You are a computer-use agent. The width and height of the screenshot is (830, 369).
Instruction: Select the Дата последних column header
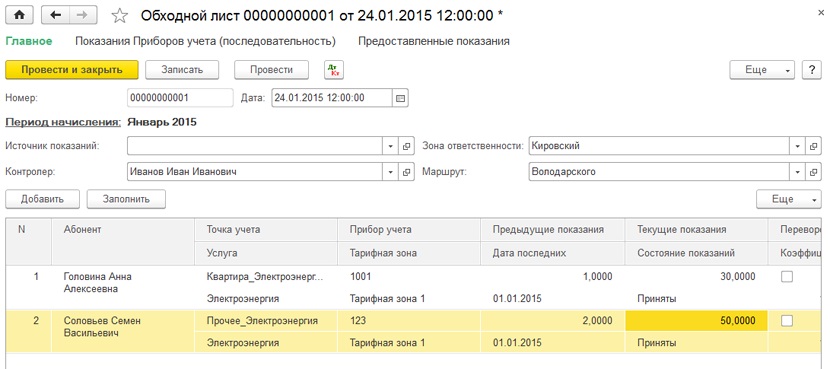[552, 253]
